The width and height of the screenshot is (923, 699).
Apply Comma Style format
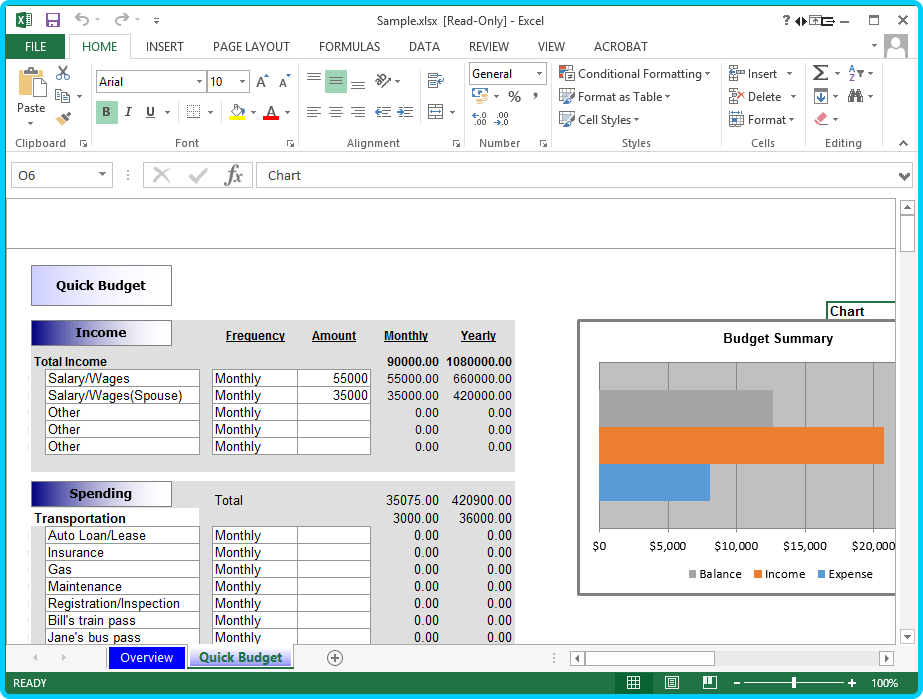536,97
